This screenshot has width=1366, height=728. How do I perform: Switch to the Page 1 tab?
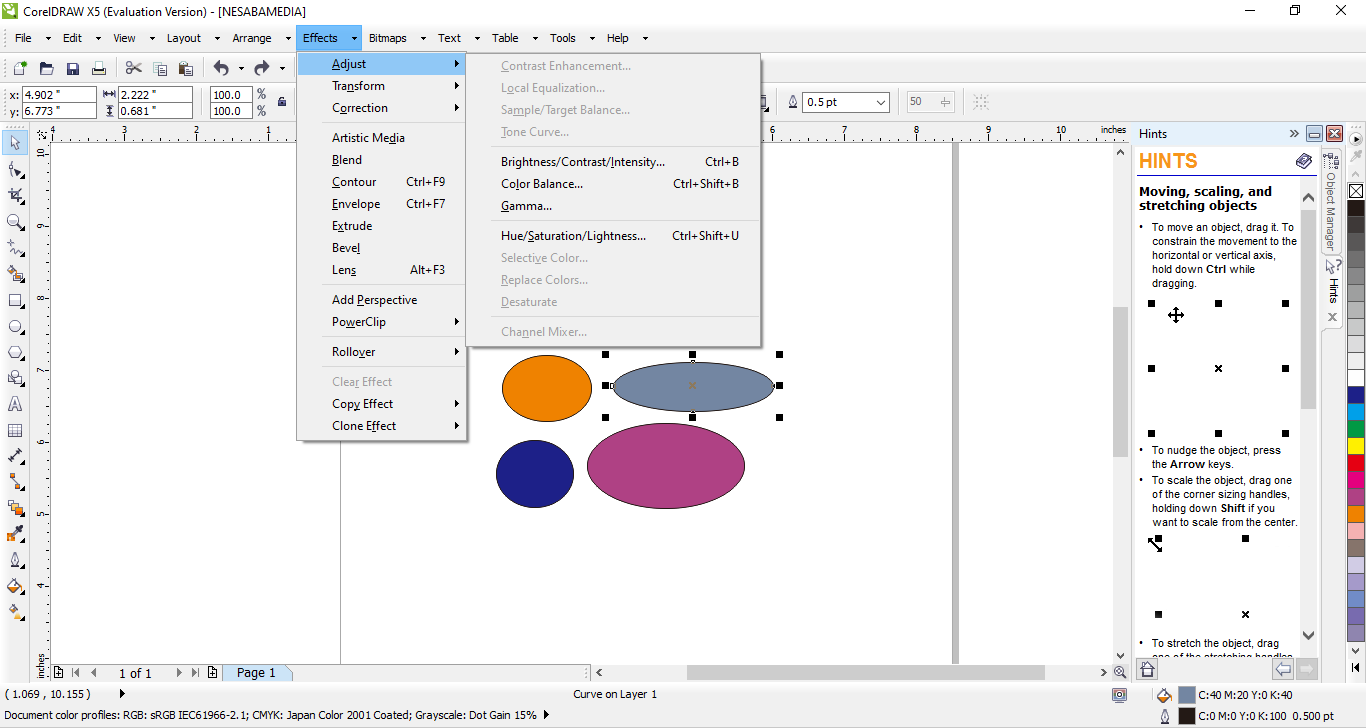tap(256, 673)
